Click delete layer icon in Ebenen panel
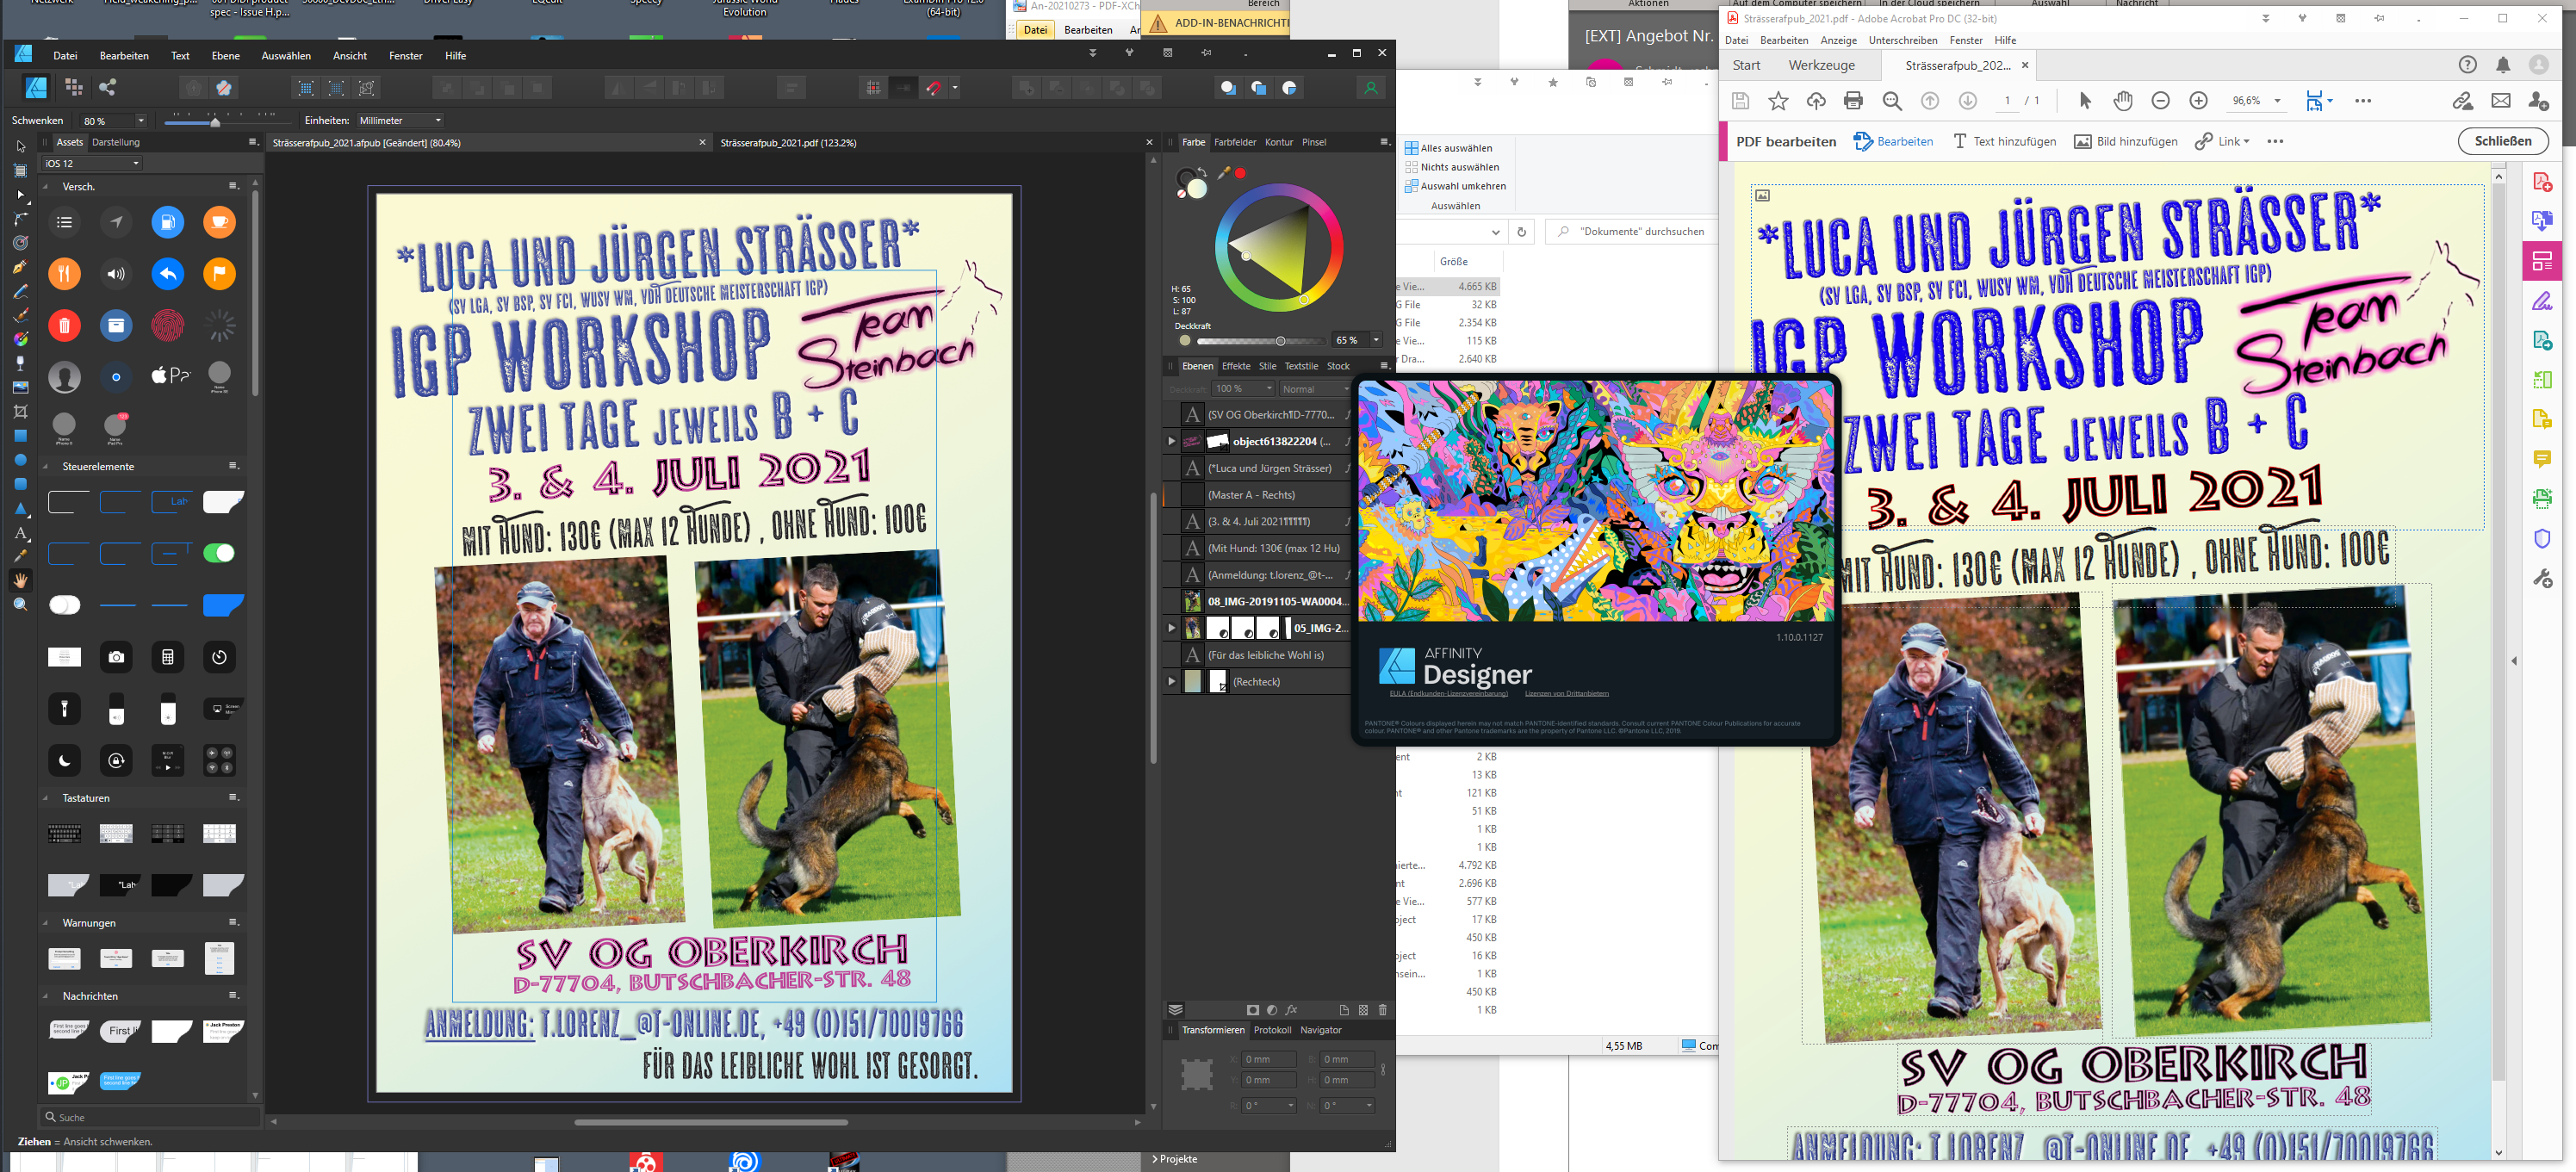Image resolution: width=2576 pixels, height=1172 pixels. tap(1383, 1010)
